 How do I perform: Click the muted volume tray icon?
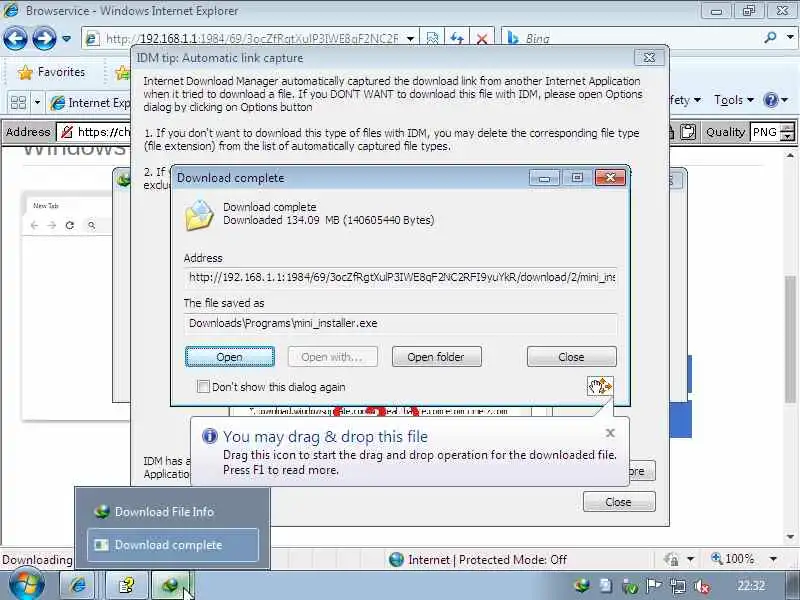[703, 586]
